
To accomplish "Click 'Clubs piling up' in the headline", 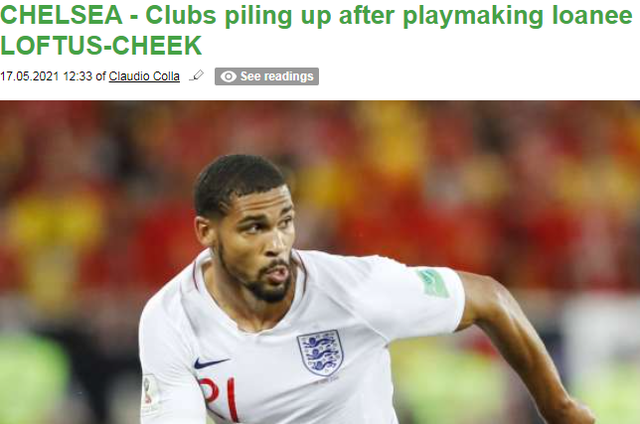I will pos(238,16).
